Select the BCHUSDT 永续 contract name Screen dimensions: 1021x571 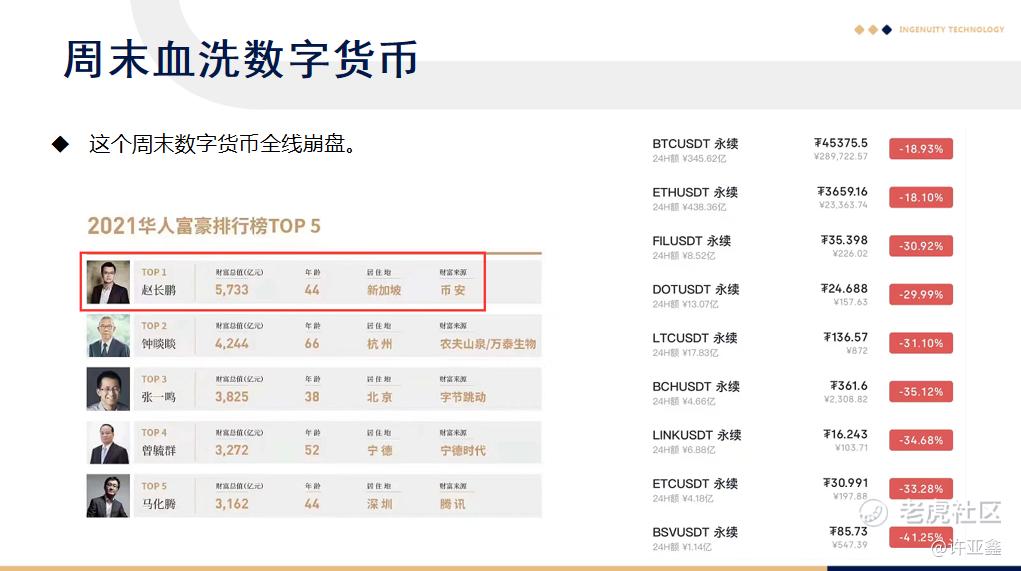pos(696,387)
